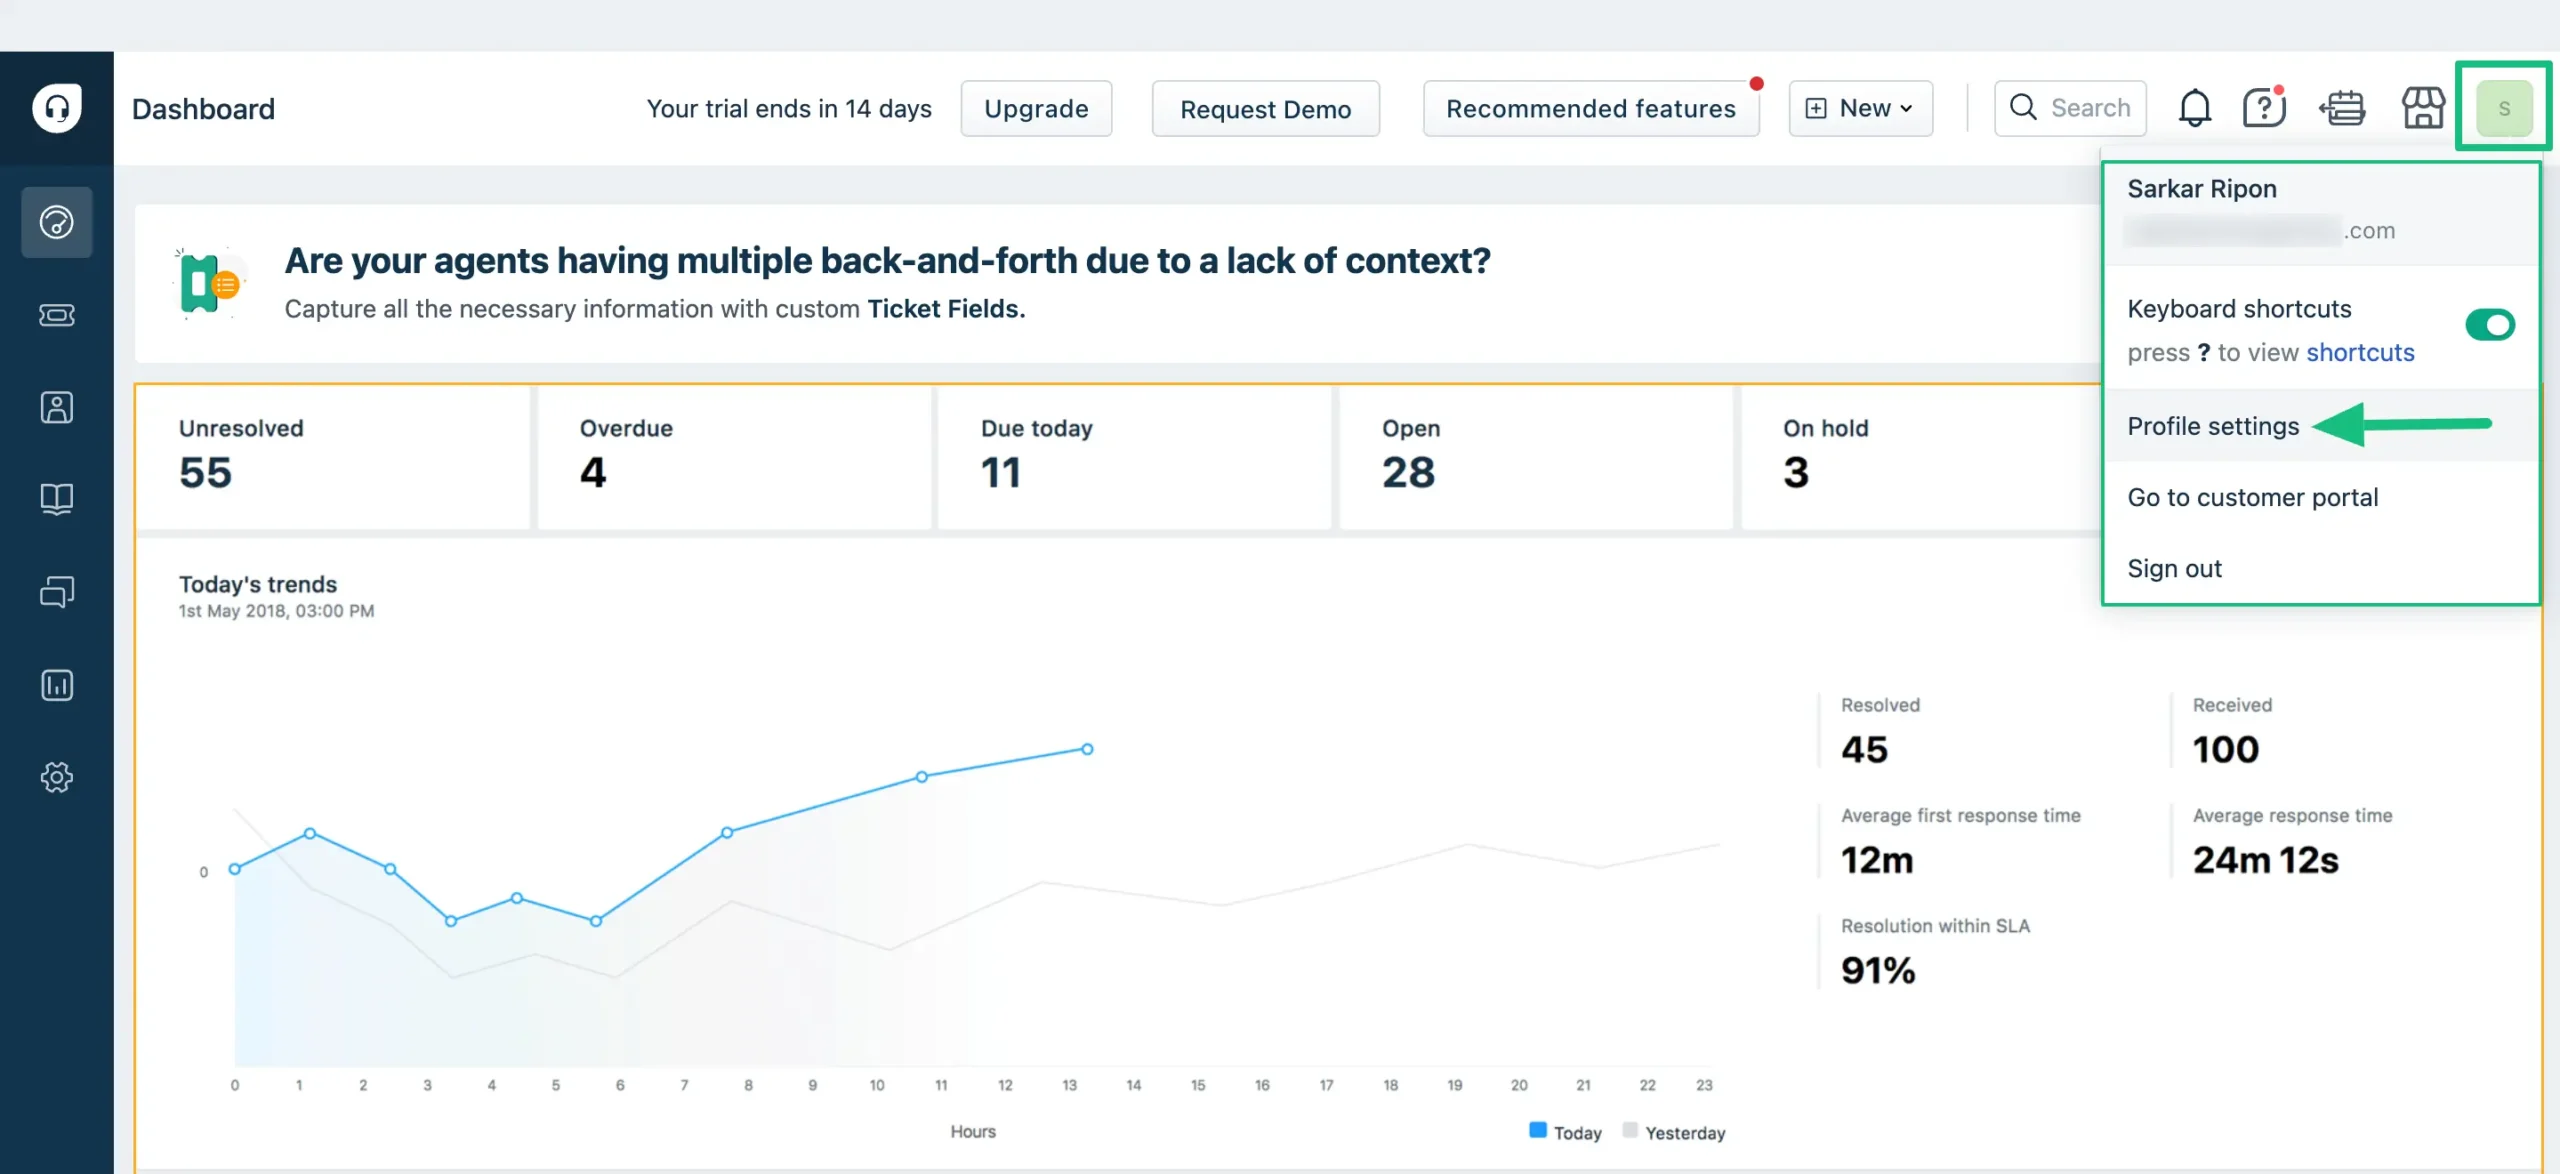The width and height of the screenshot is (2560, 1174).
Task: Open the On hold 3 card
Action: pyautogui.click(x=1920, y=457)
